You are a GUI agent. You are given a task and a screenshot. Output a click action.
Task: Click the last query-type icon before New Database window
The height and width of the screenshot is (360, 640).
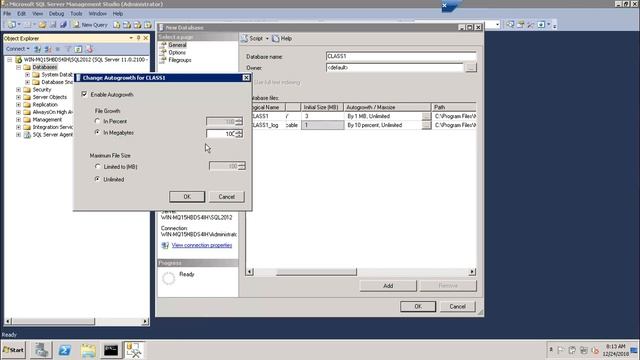[148, 25]
